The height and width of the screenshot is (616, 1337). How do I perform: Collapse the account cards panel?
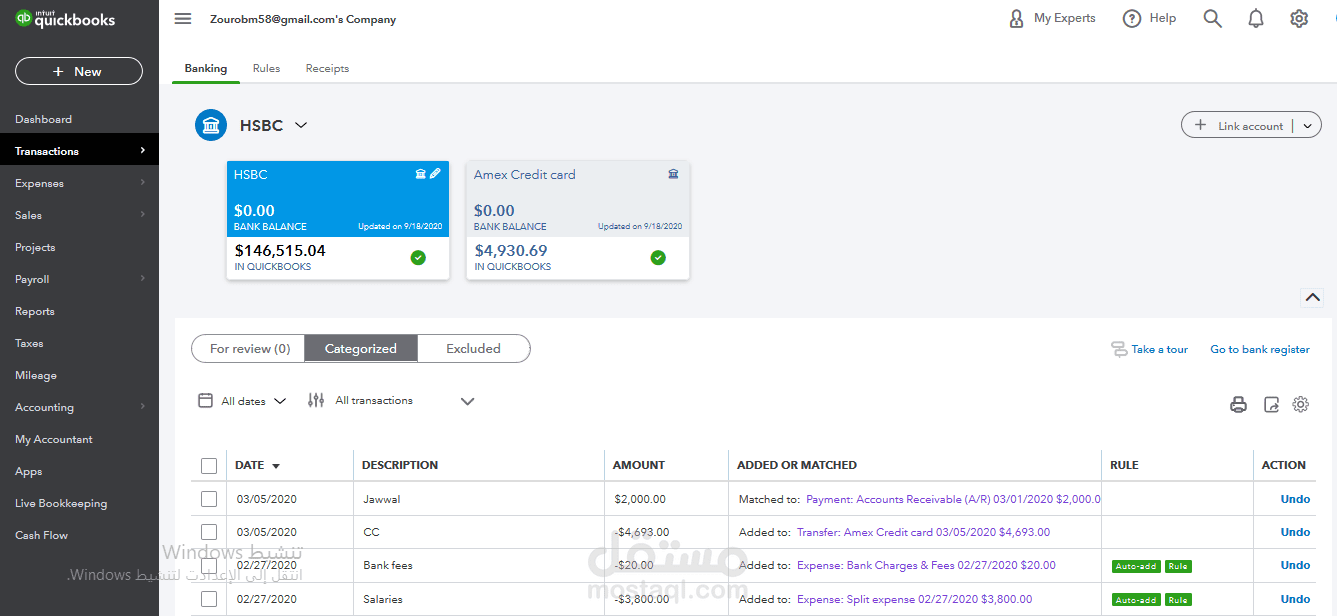click(1312, 297)
